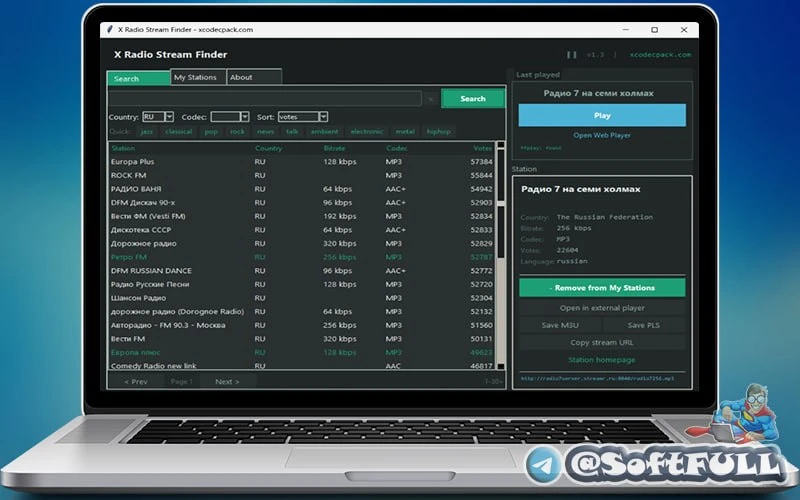Copy stream URL button

pyautogui.click(x=602, y=342)
